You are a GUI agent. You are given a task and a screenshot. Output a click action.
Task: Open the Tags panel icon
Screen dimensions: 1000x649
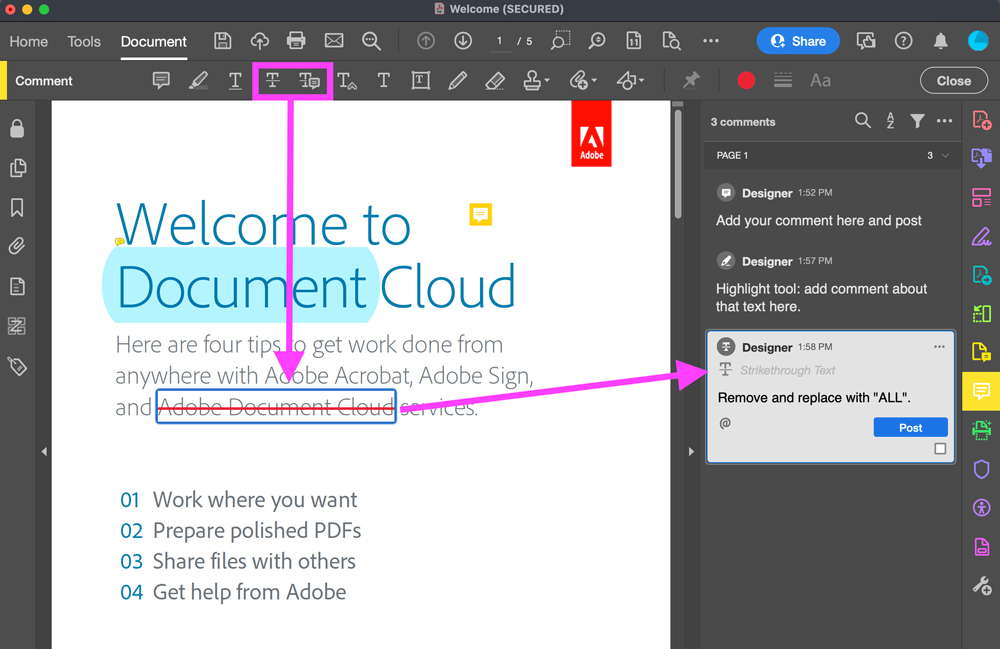coord(17,366)
